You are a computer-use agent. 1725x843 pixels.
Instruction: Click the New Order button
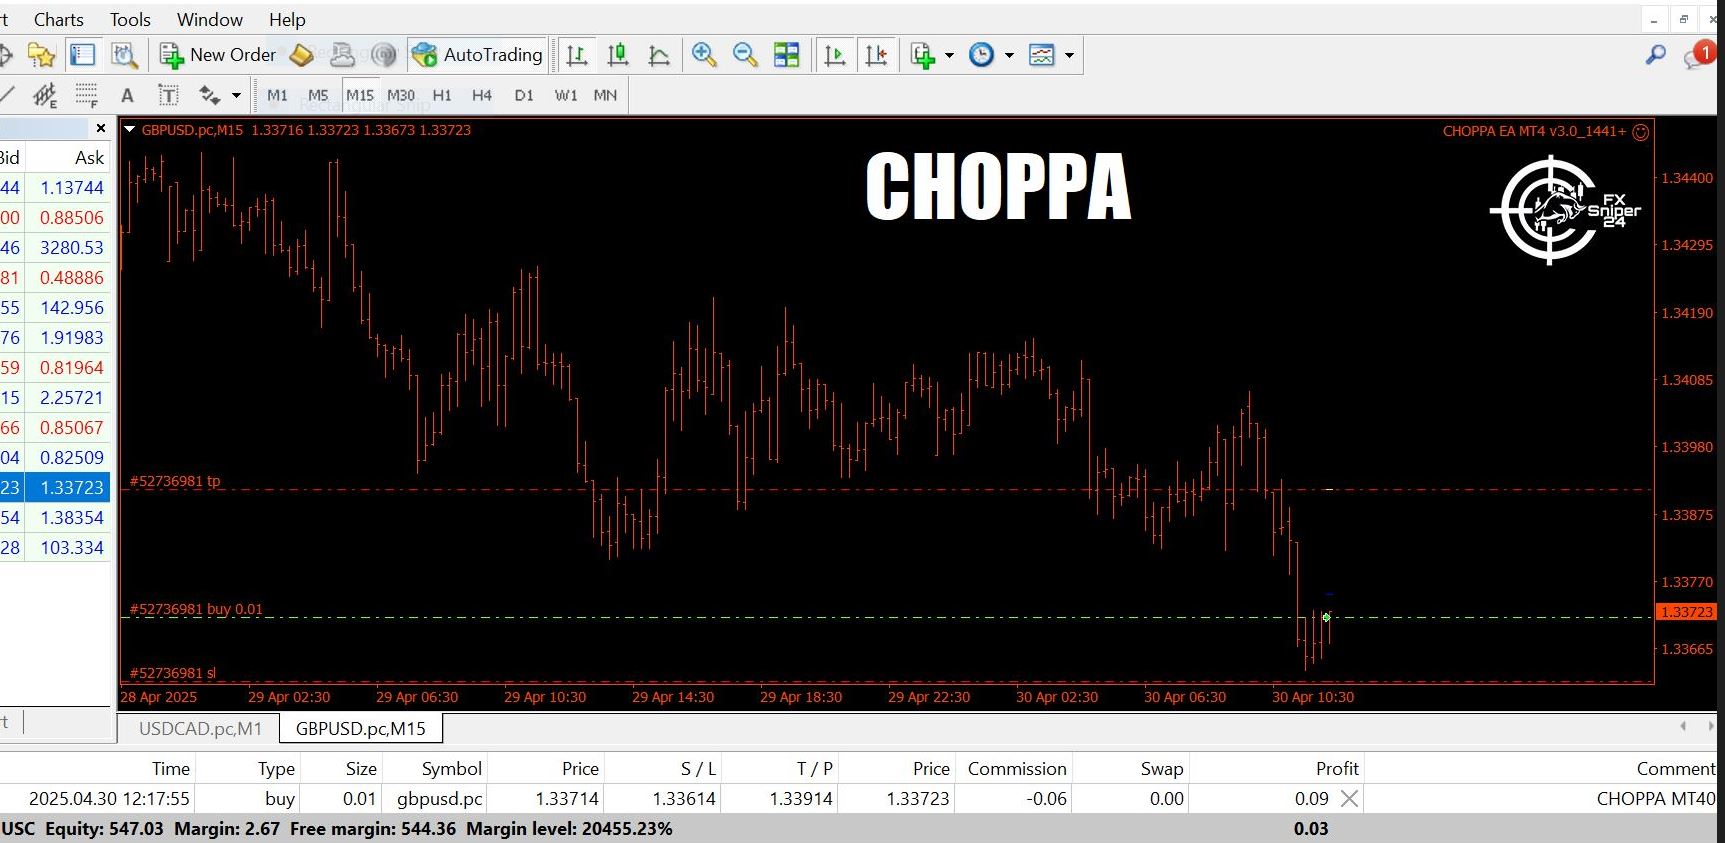point(218,55)
